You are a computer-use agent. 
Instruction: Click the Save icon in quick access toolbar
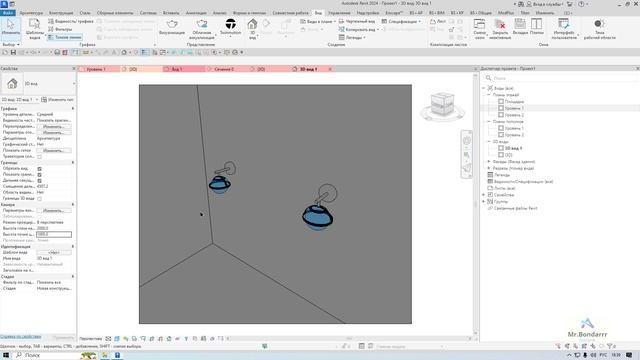pyautogui.click(x=13, y=52)
